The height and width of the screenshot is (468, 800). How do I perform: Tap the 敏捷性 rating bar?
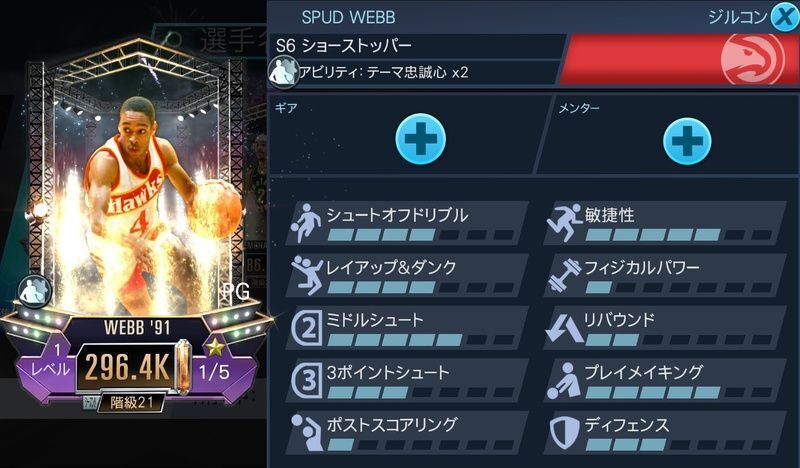(679, 235)
